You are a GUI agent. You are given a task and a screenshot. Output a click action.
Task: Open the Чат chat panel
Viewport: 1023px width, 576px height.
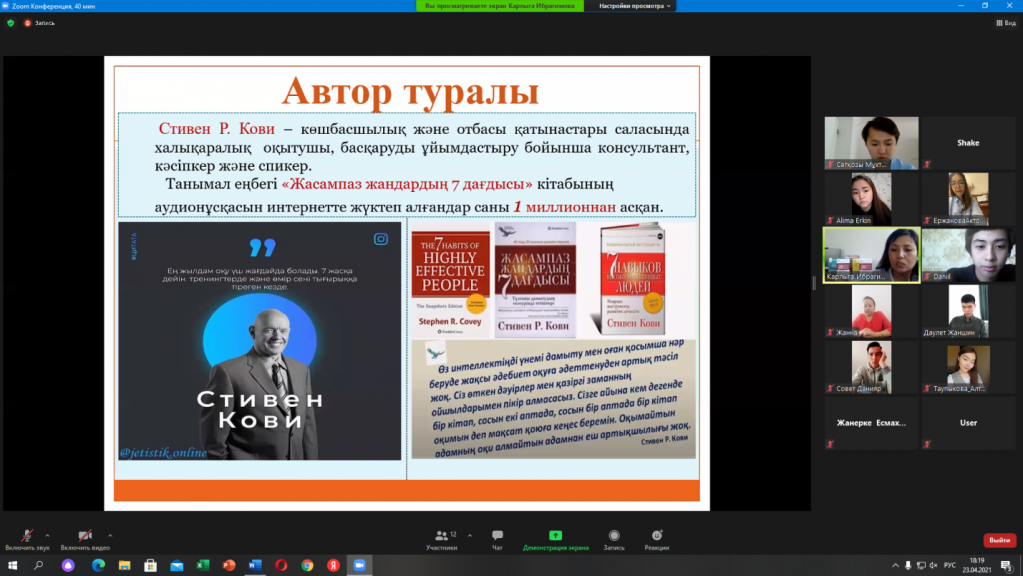click(497, 540)
